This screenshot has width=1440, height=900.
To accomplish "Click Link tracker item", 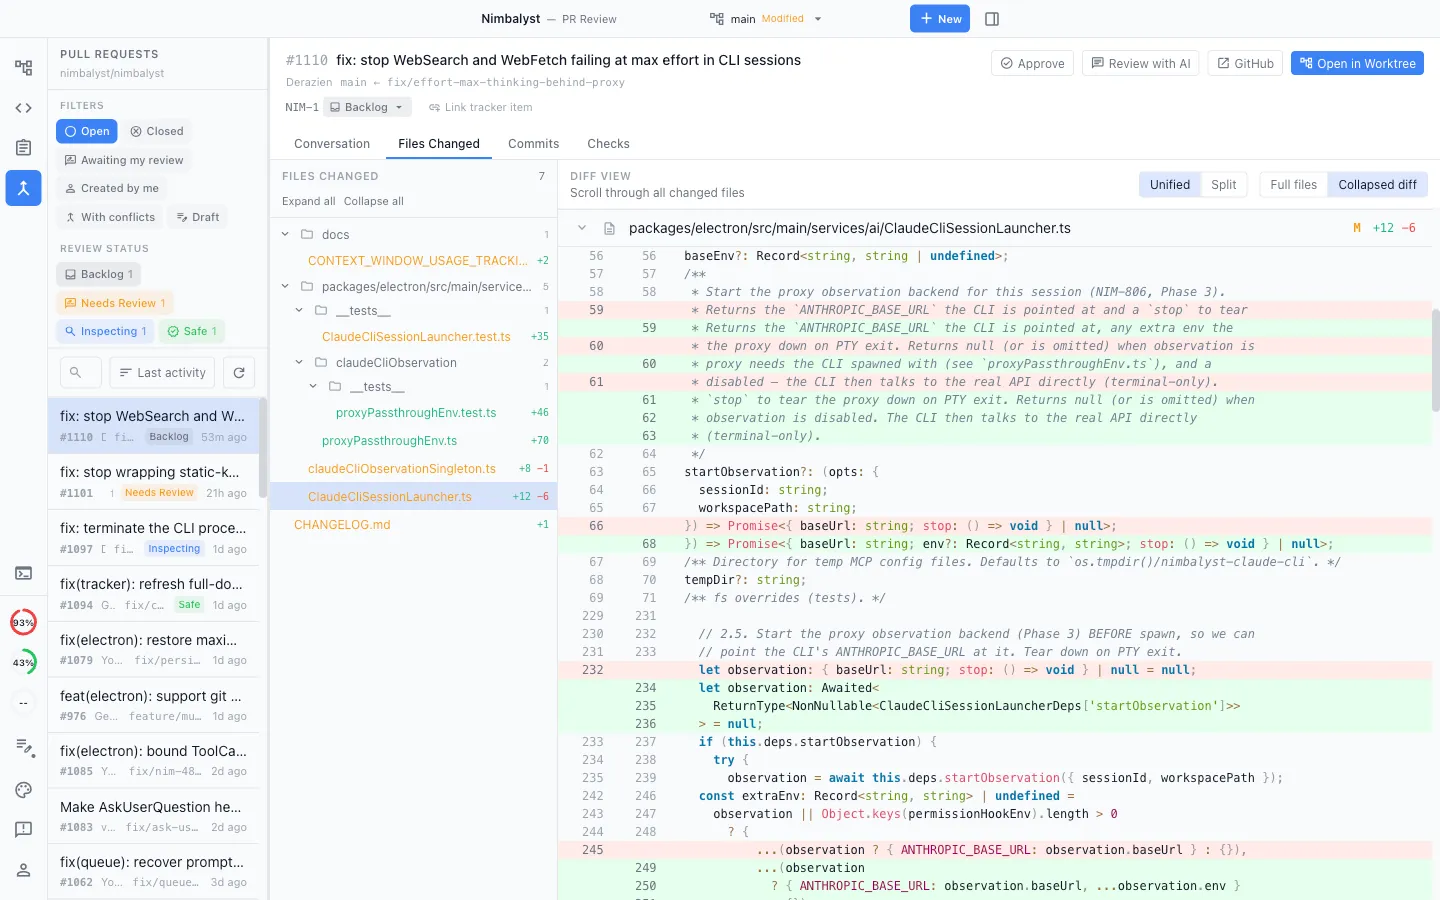I will click(x=480, y=107).
